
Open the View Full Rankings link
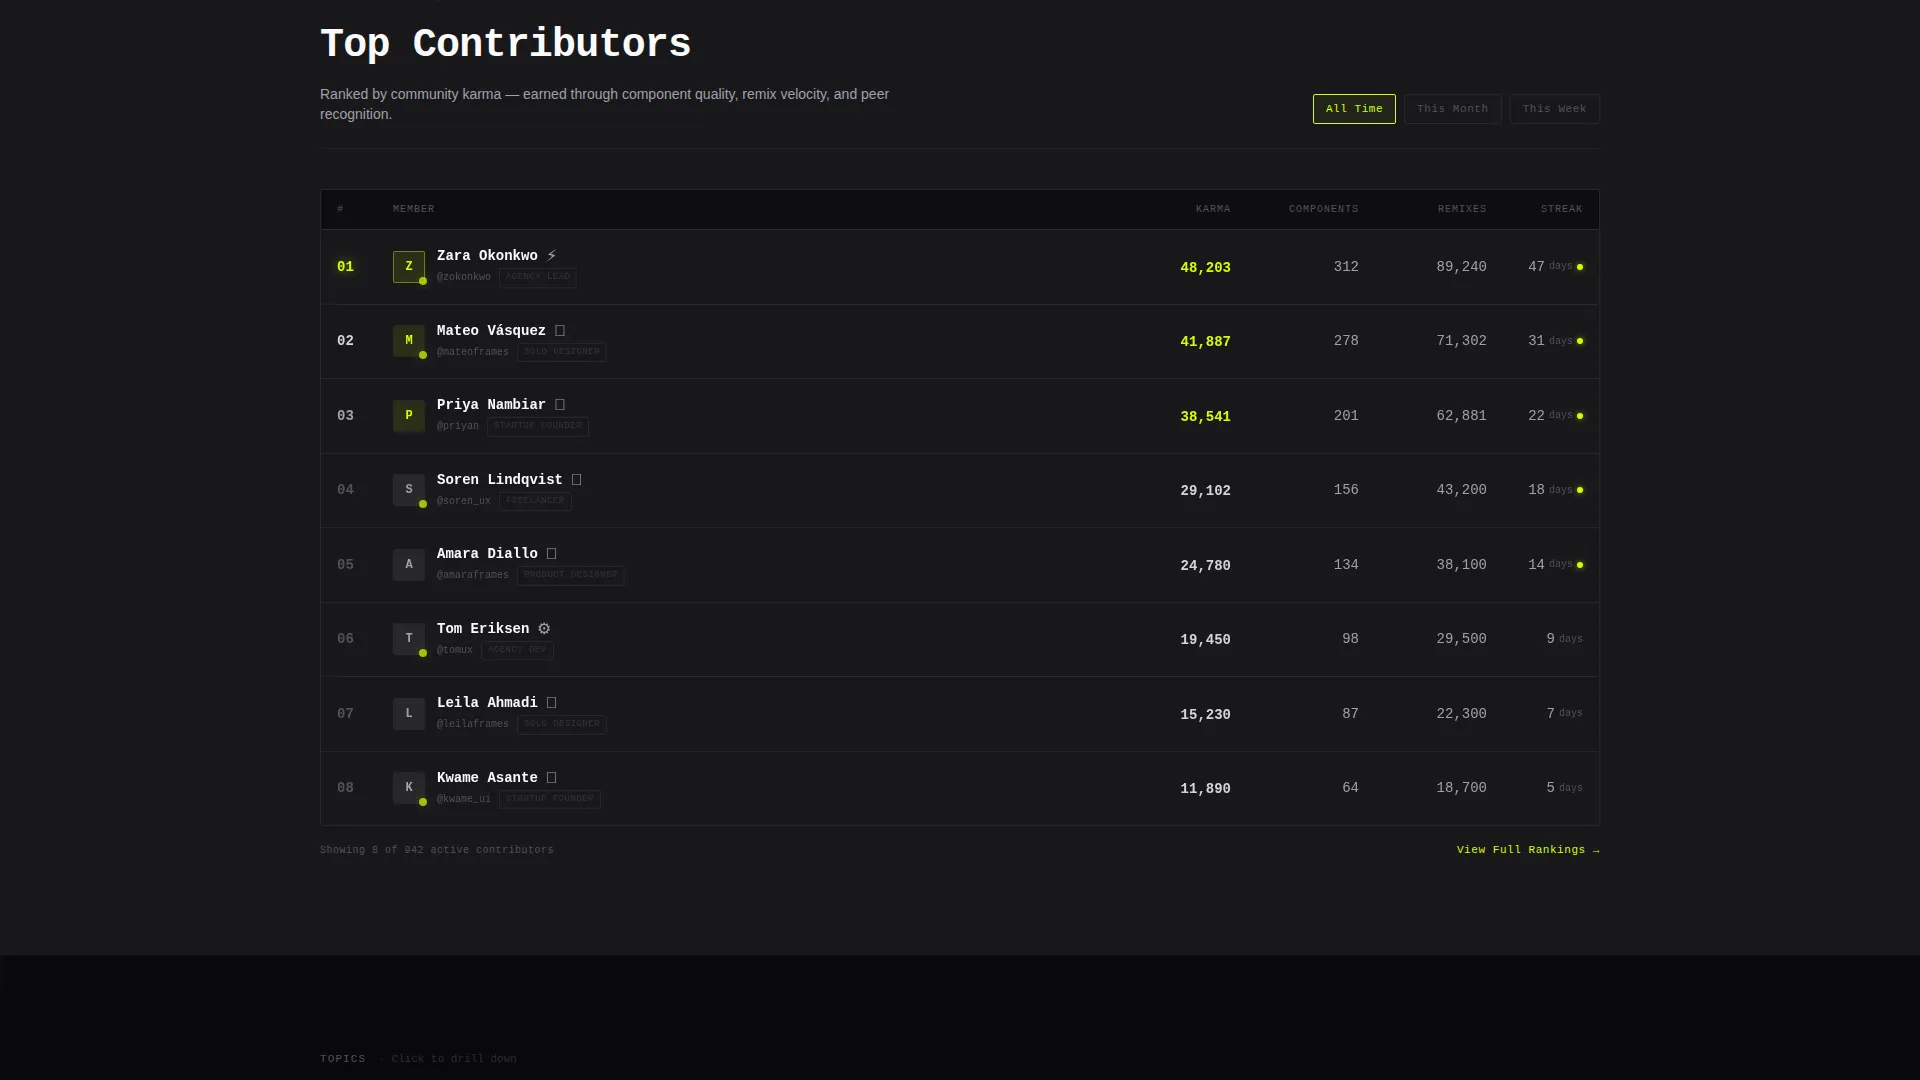(1528, 850)
